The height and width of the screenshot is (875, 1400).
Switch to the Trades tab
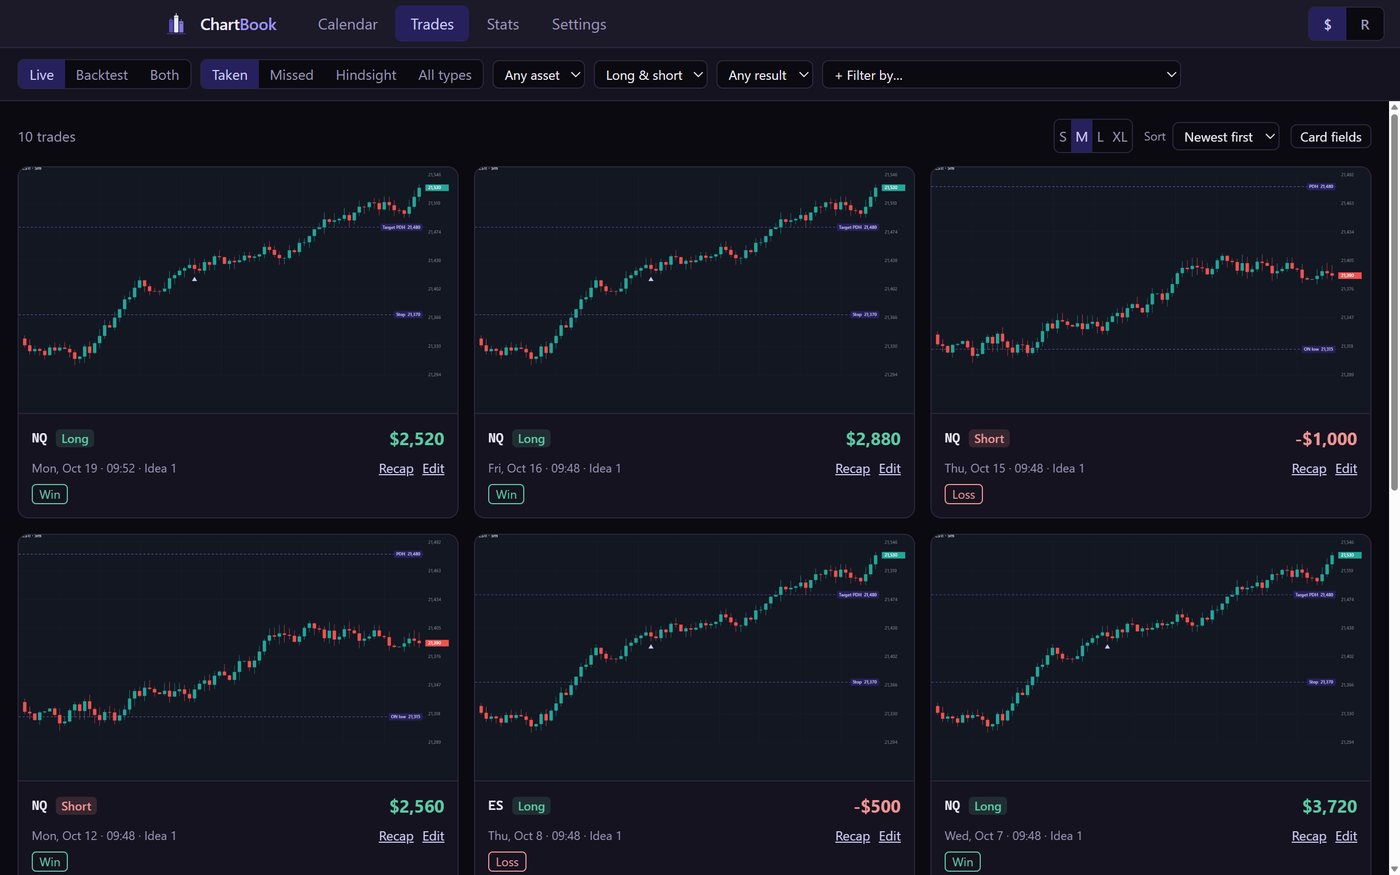432,24
